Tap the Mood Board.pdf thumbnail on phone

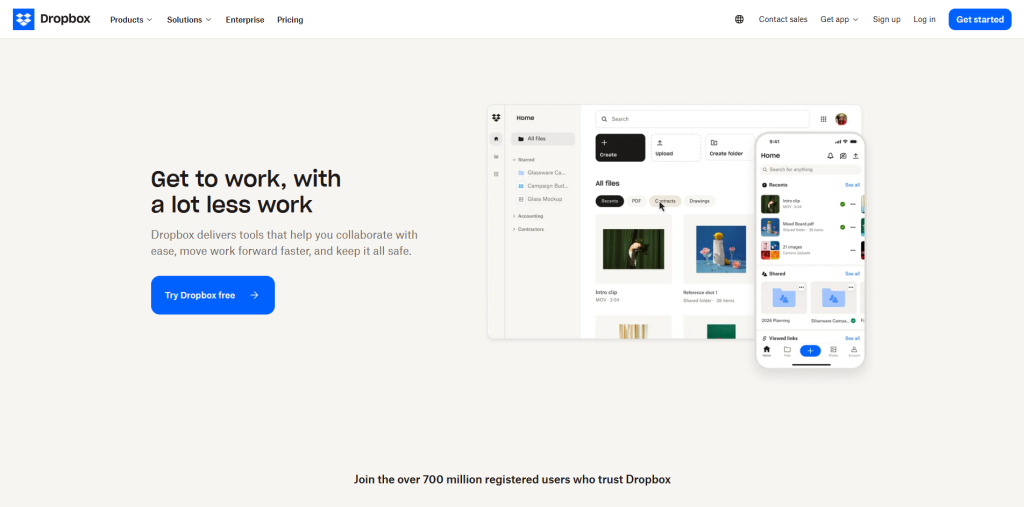coord(770,227)
